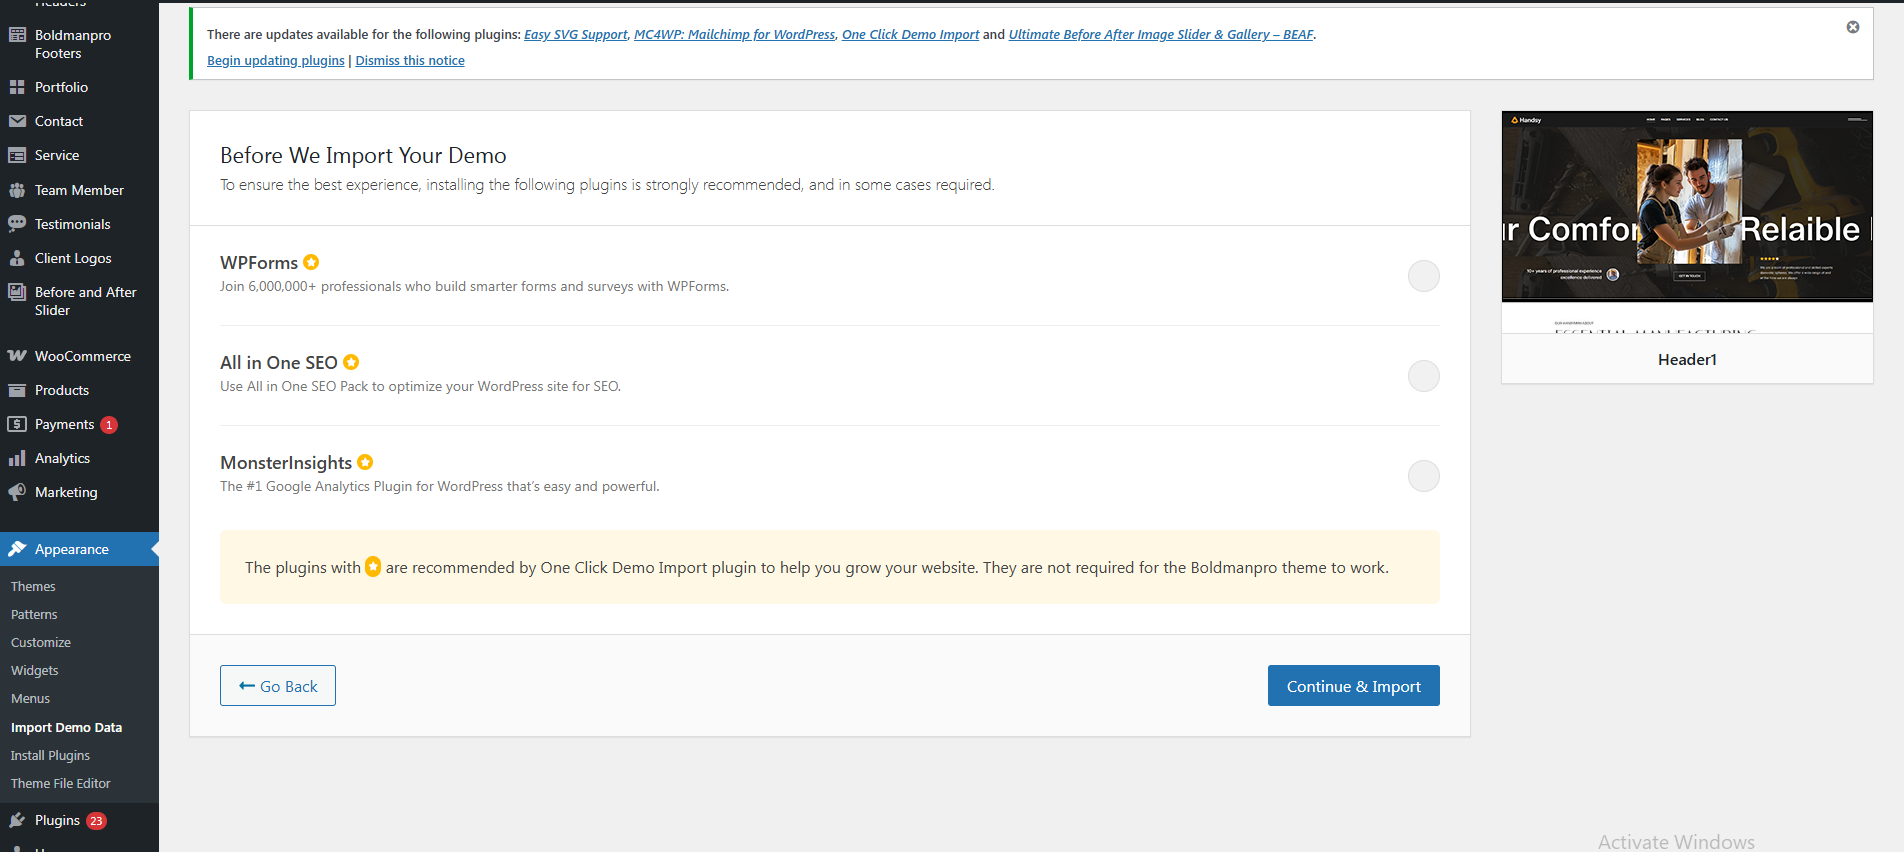Open the WooCommerce menu label
Viewport: 1904px width, 852px height.
tap(83, 356)
